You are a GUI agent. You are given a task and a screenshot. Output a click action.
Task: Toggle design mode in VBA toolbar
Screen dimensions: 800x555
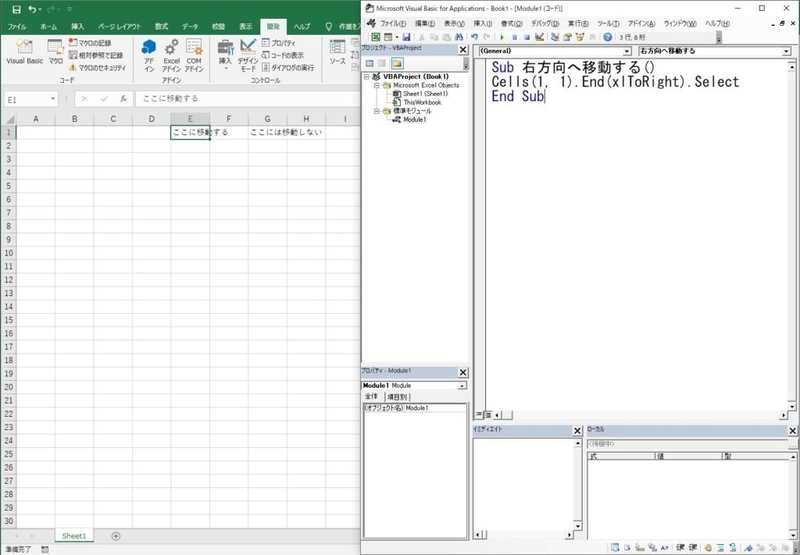click(539, 37)
